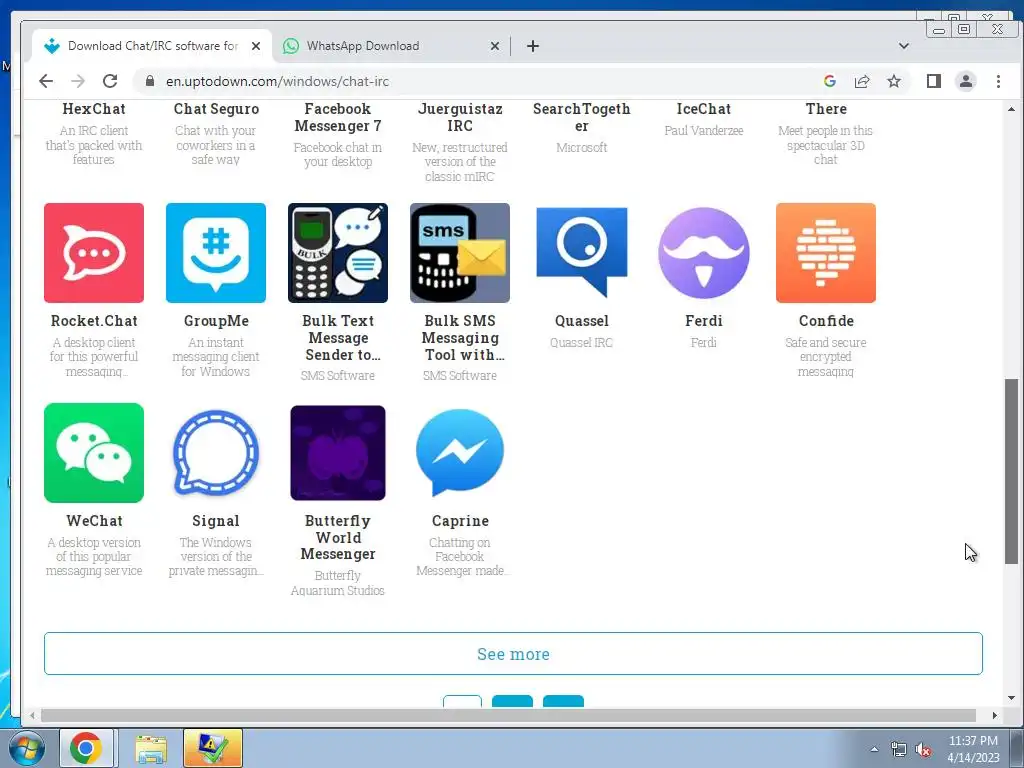Toggle the browser side panel
This screenshot has width=1024, height=768.
pos(934,81)
